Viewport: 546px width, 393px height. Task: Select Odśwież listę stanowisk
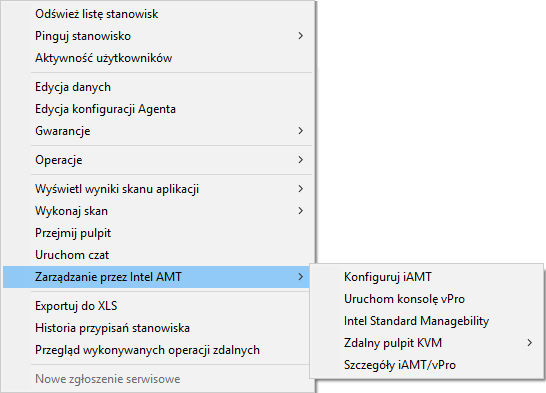click(x=156, y=14)
